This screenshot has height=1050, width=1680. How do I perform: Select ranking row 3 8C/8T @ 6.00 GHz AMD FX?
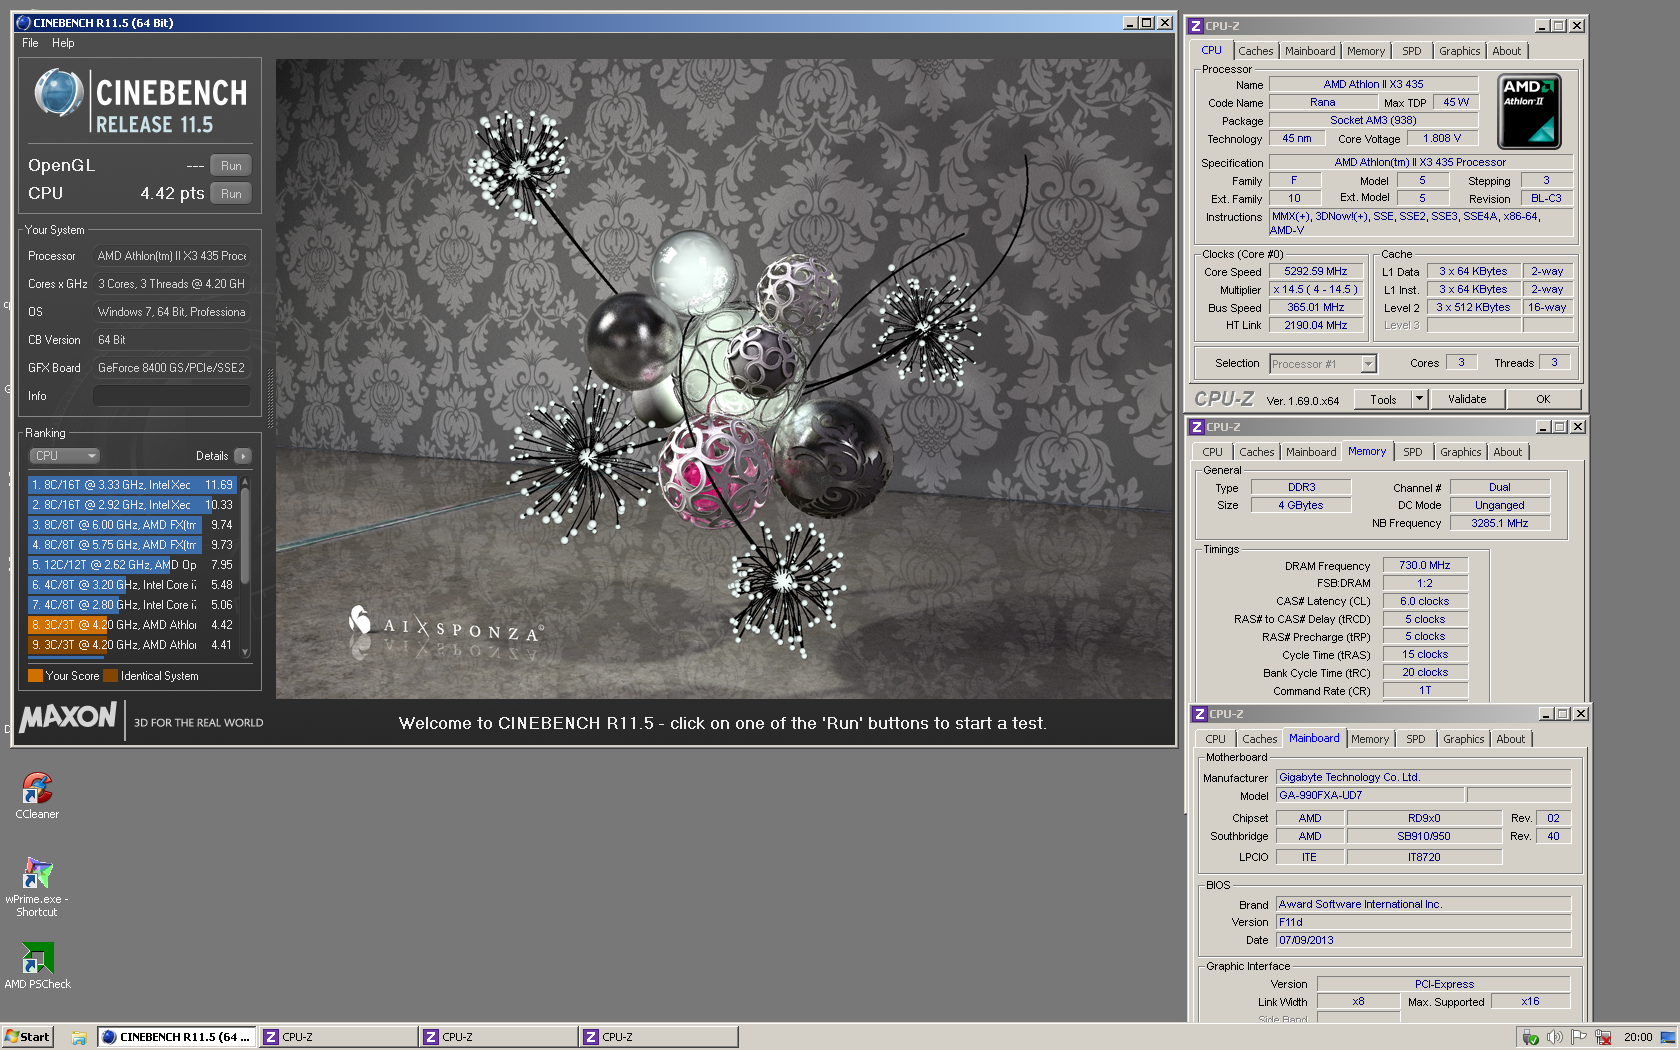click(133, 525)
